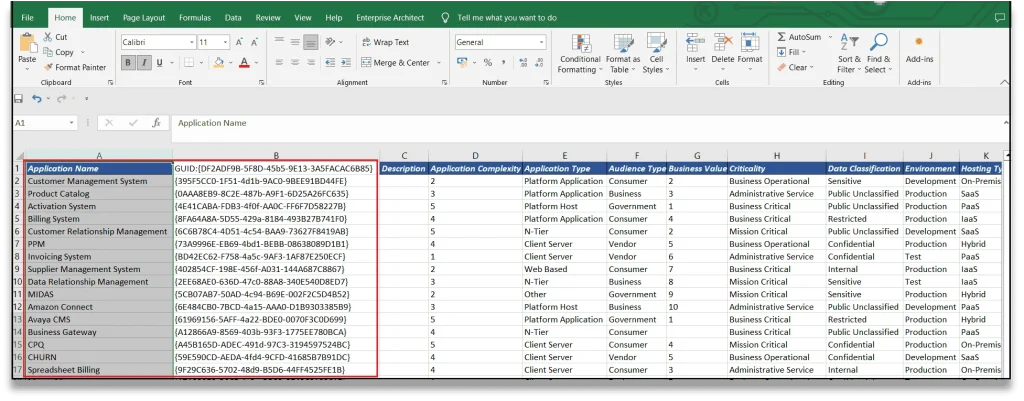Switch to the Insert tab

(99, 18)
